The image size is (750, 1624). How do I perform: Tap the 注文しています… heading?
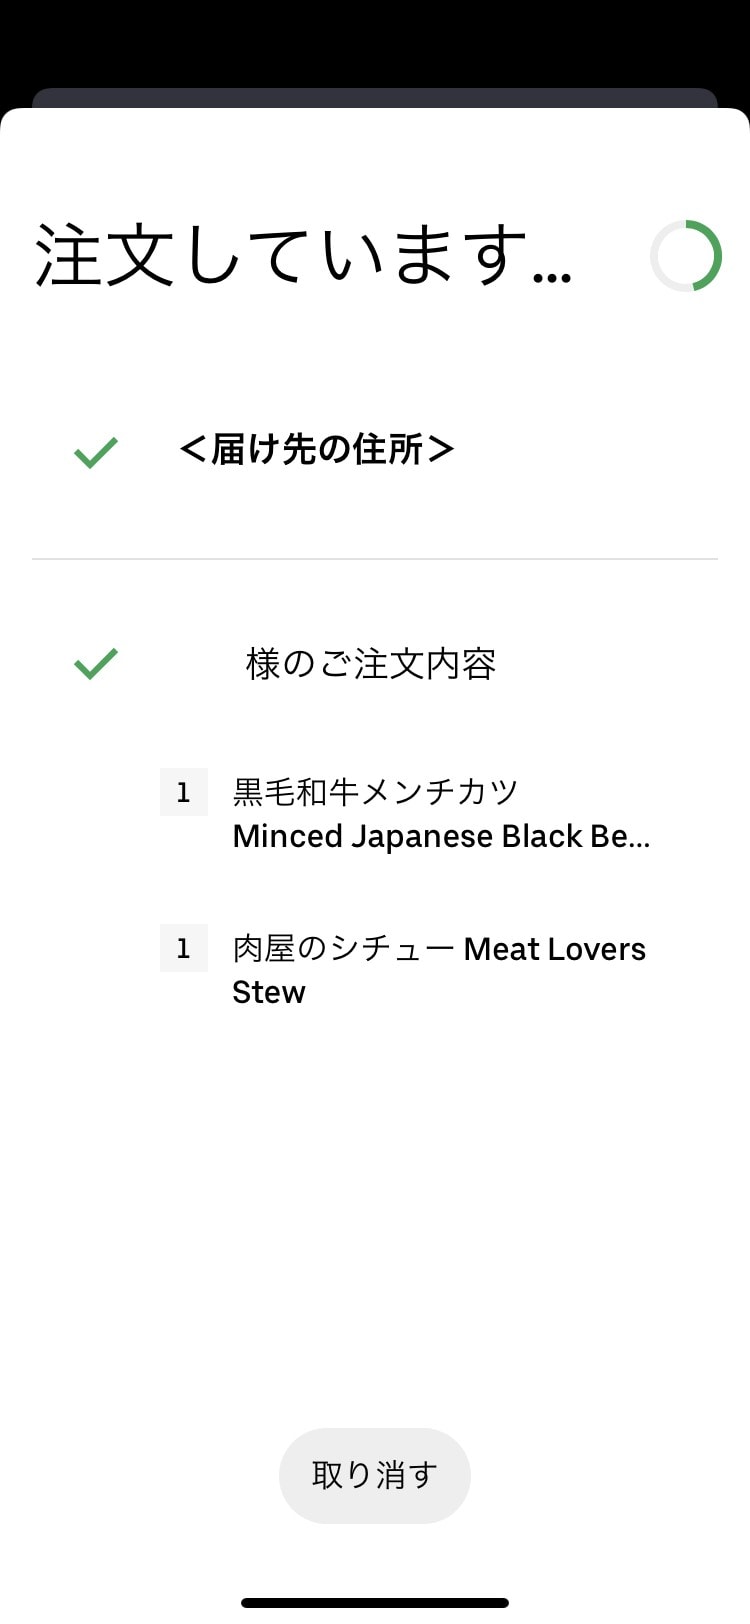click(303, 256)
